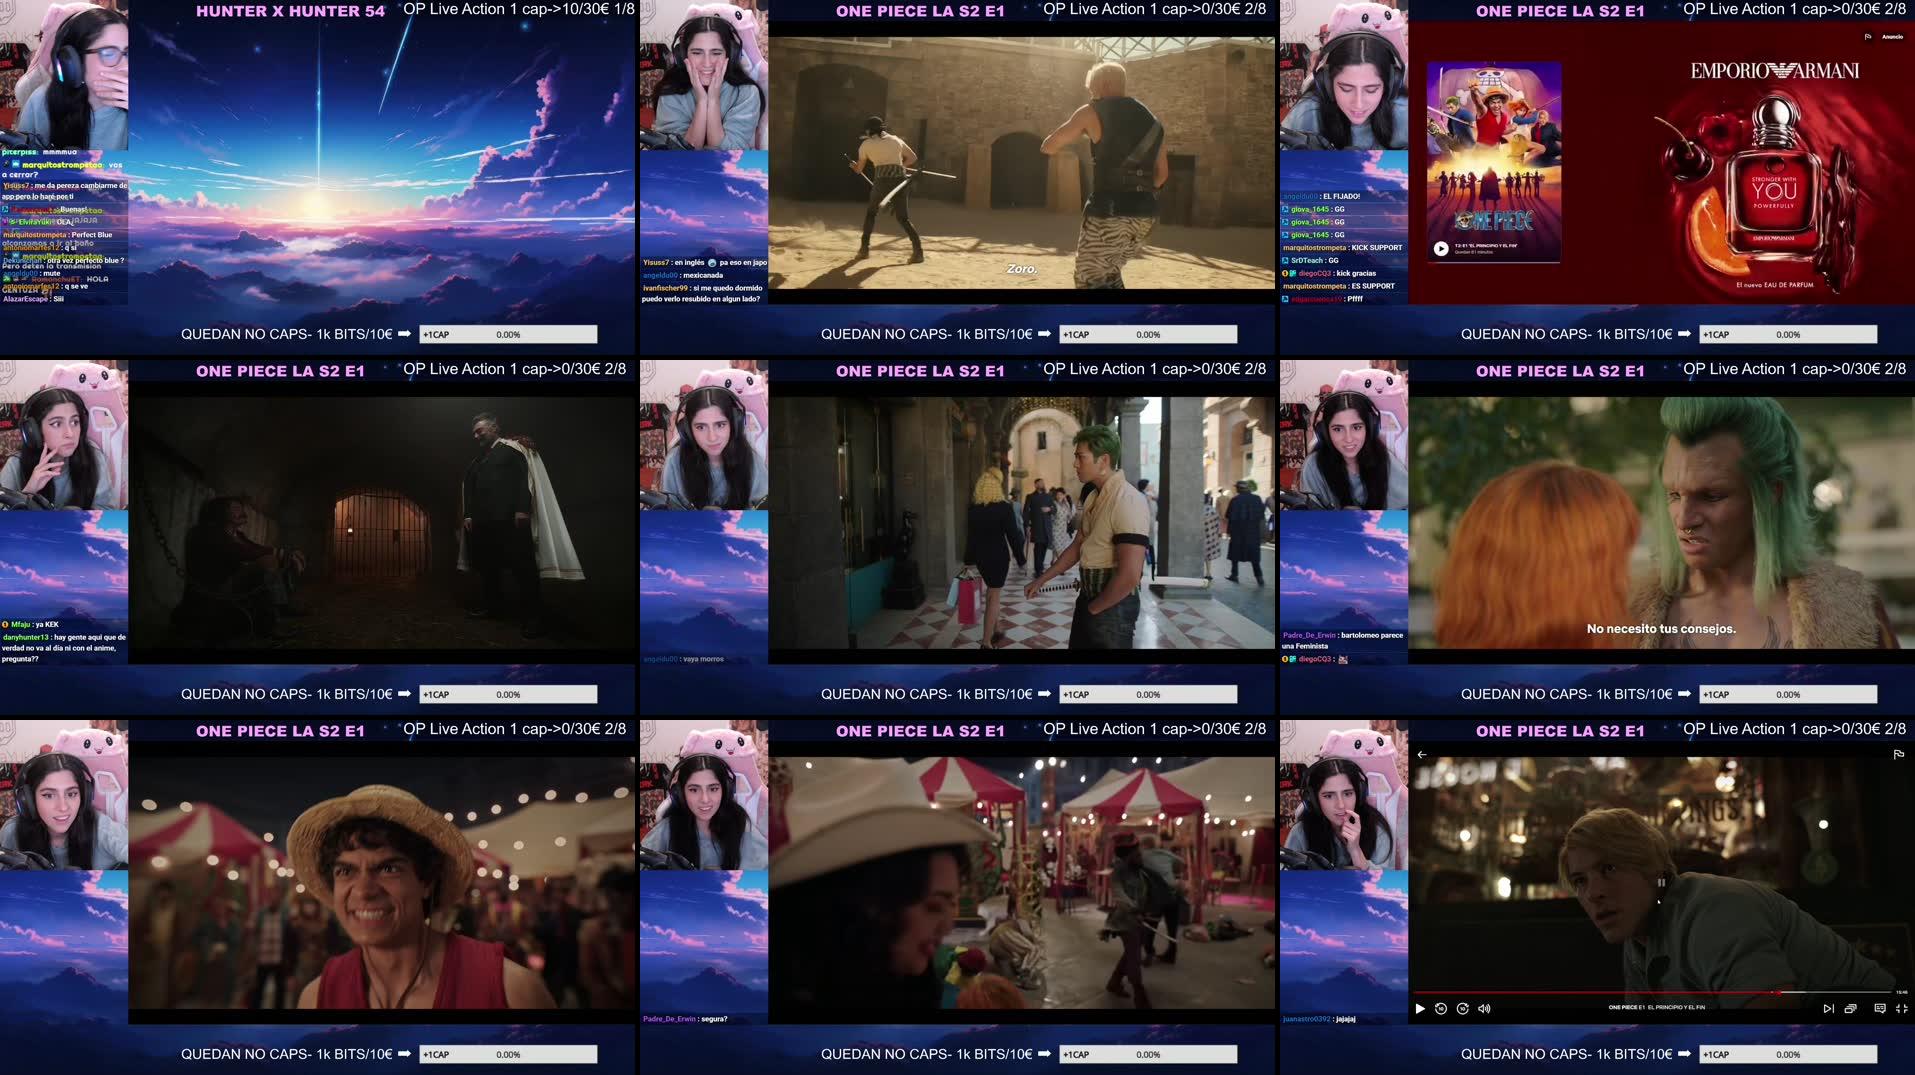Screen dimensions: 1915x1075
Task: Click chat message 'diegoCQ3 : kick gracias'
Action: [x=1329, y=273]
